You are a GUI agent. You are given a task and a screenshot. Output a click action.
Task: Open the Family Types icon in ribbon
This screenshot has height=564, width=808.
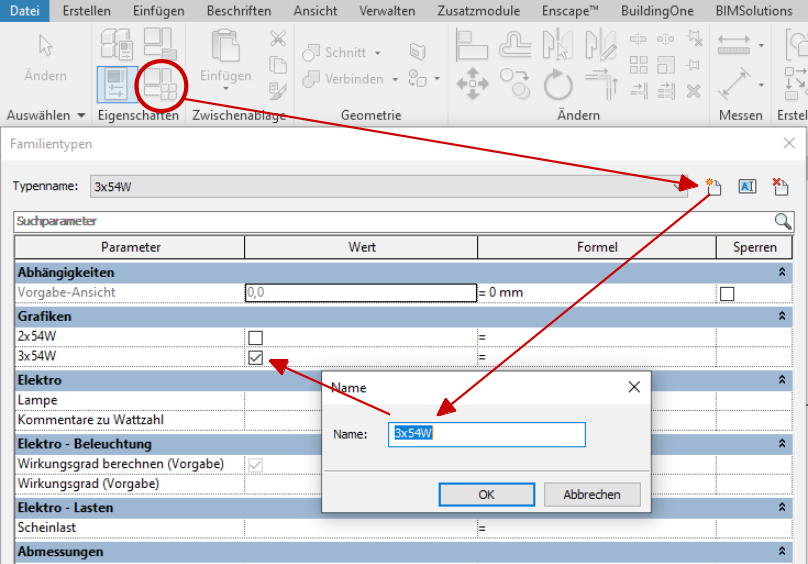[160, 86]
